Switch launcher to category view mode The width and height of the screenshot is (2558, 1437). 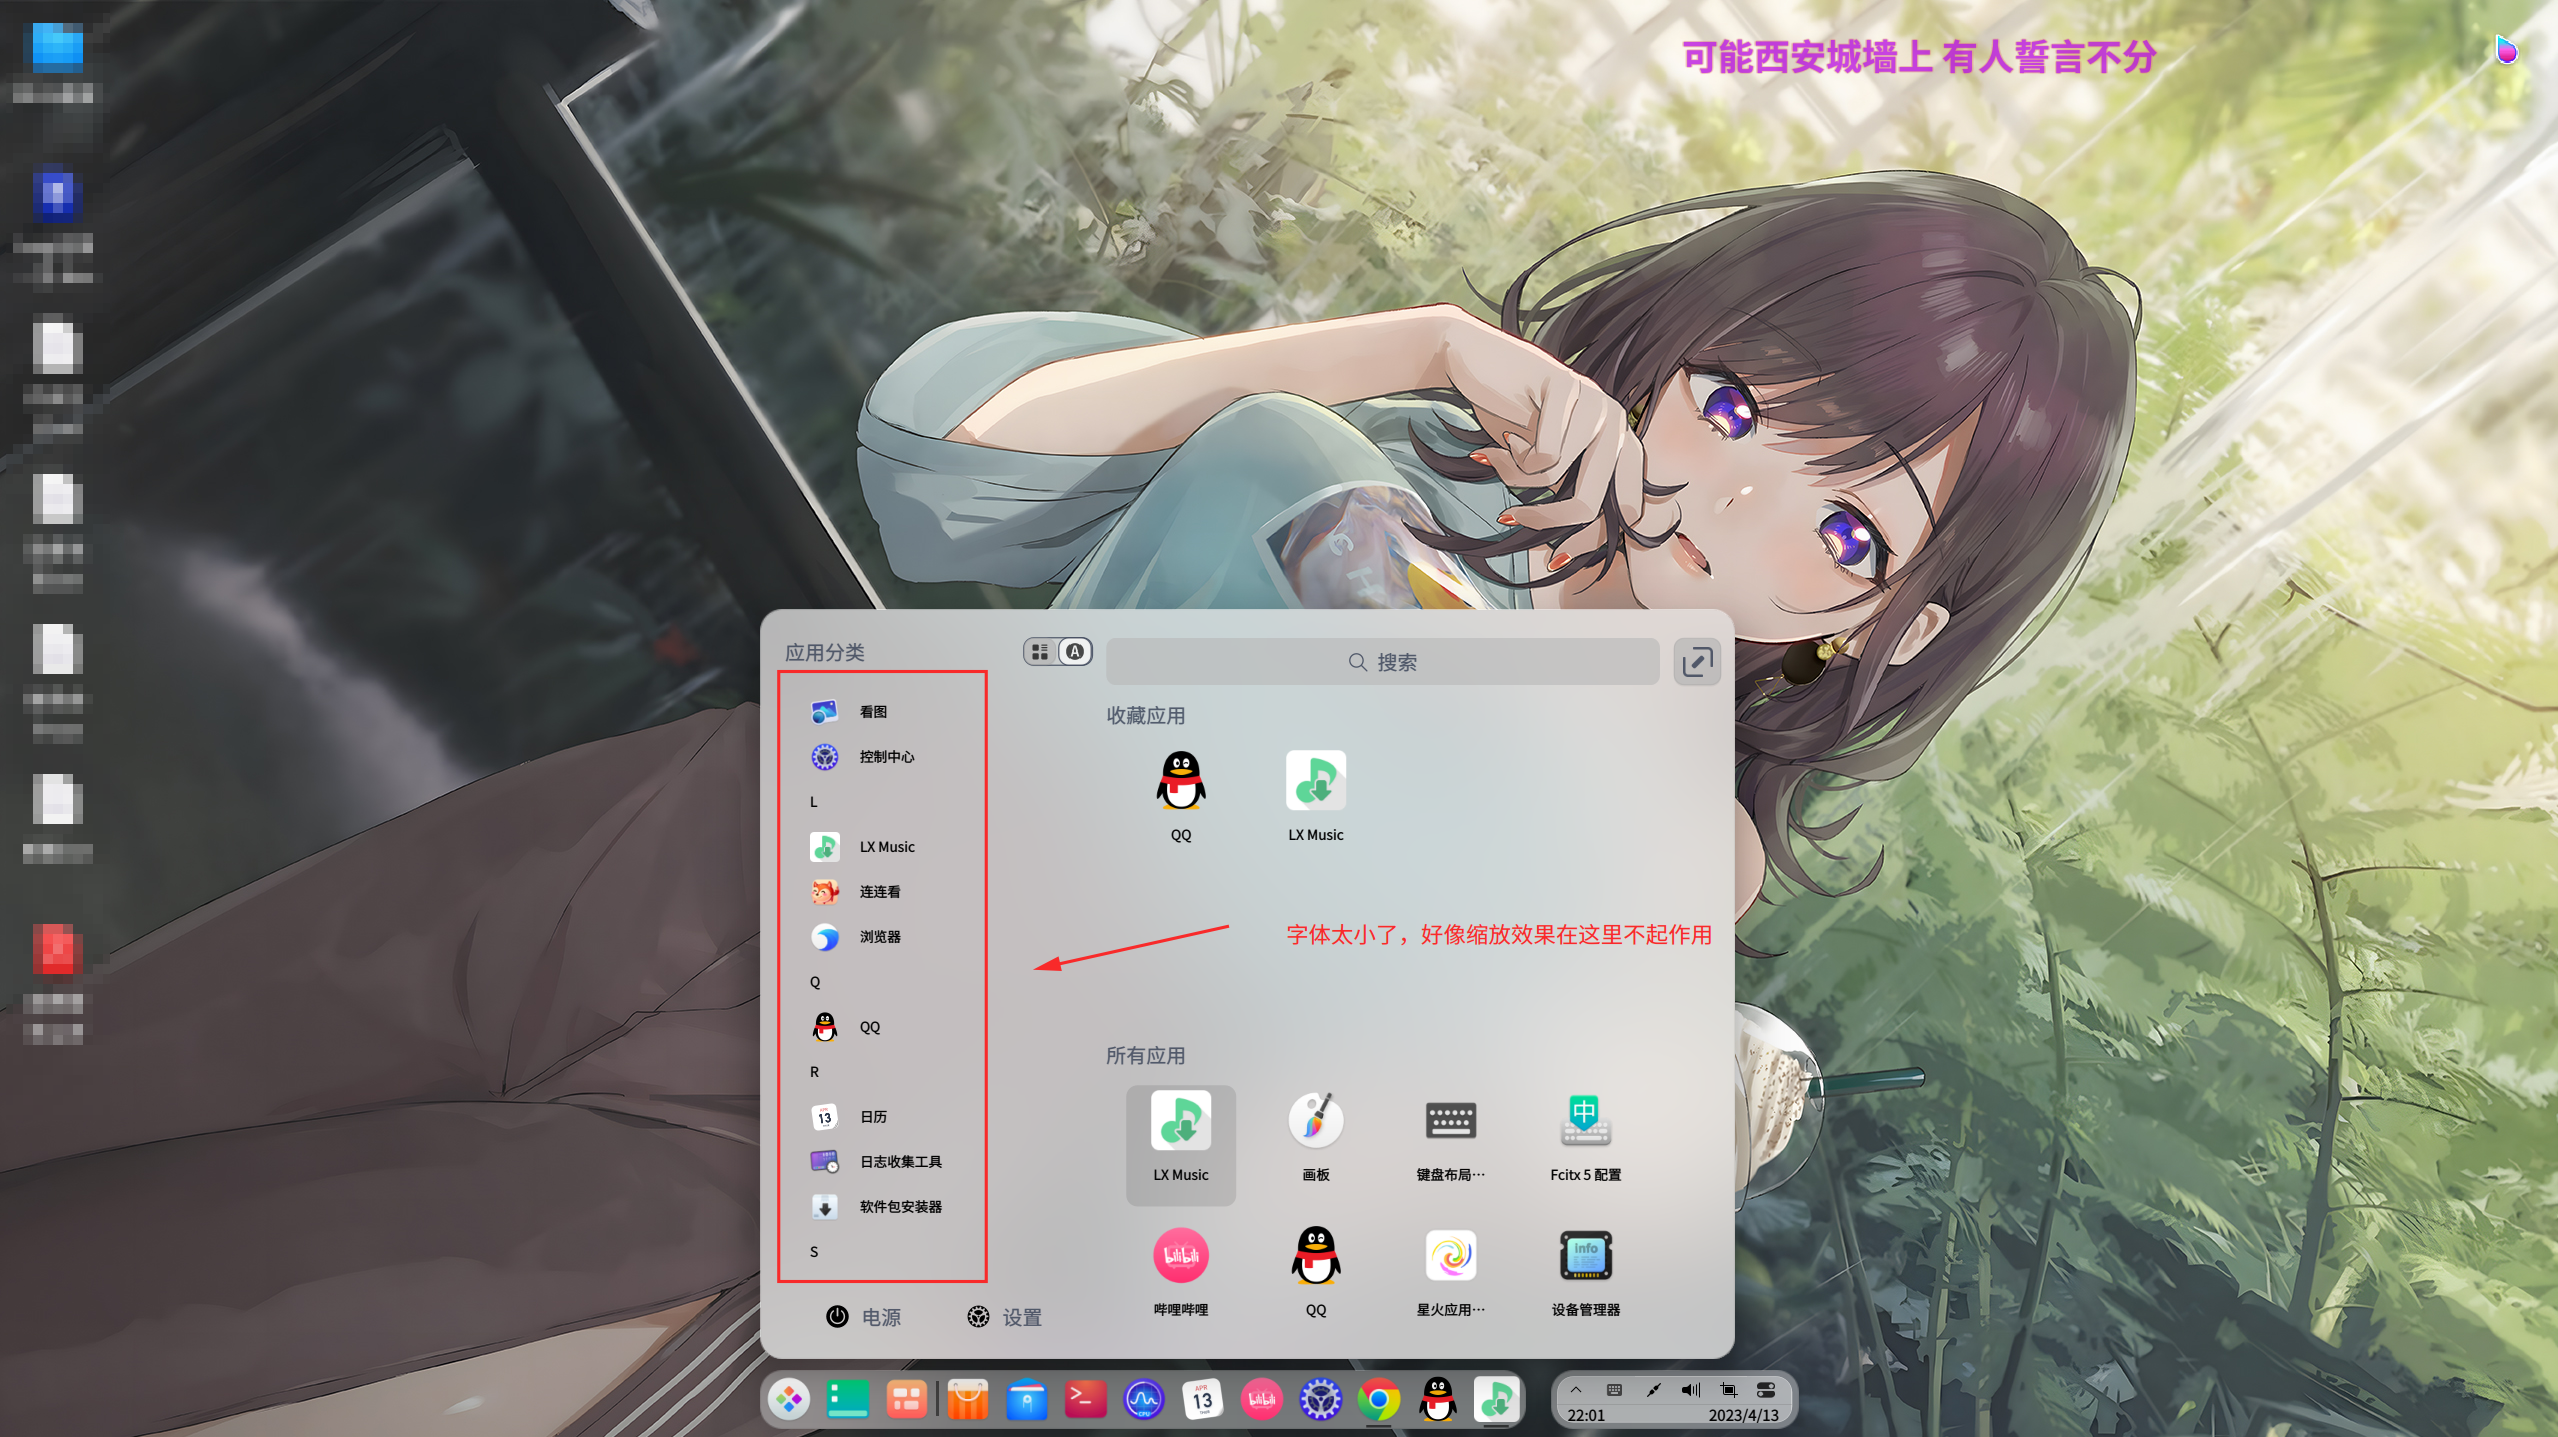point(1040,652)
